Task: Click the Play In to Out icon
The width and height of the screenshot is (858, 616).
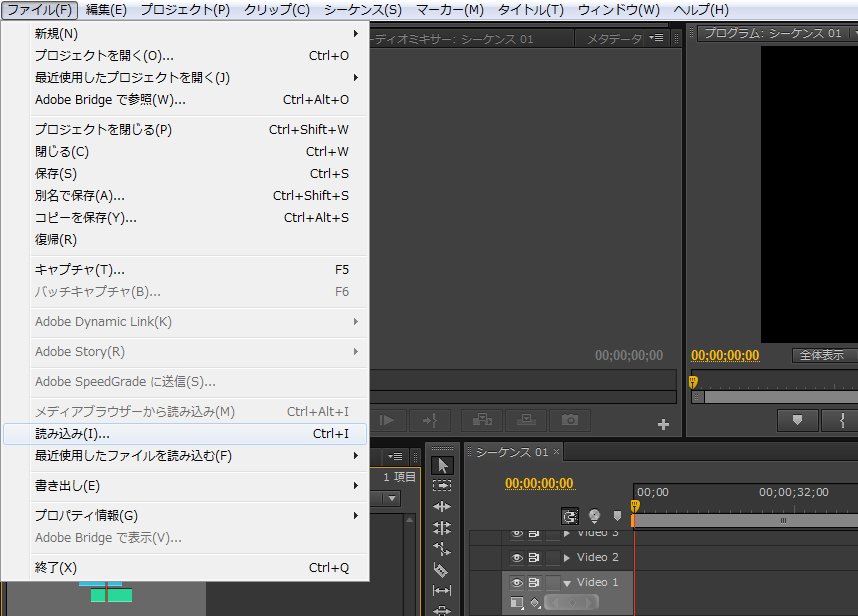Action: [x=387, y=420]
